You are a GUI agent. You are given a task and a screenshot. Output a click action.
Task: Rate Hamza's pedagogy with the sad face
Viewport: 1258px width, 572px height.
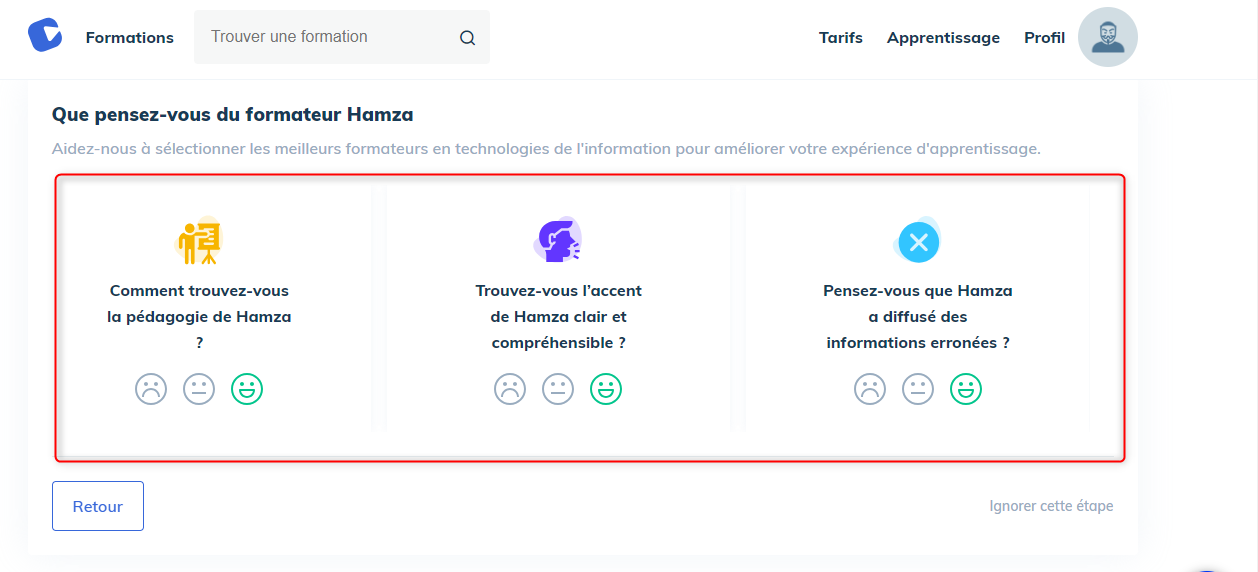tap(151, 389)
